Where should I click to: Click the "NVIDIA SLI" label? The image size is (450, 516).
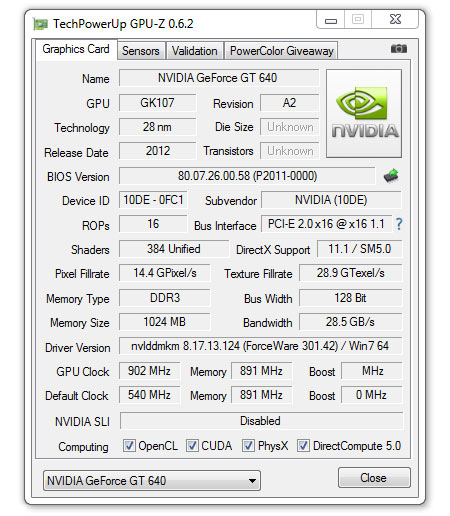coord(82,422)
